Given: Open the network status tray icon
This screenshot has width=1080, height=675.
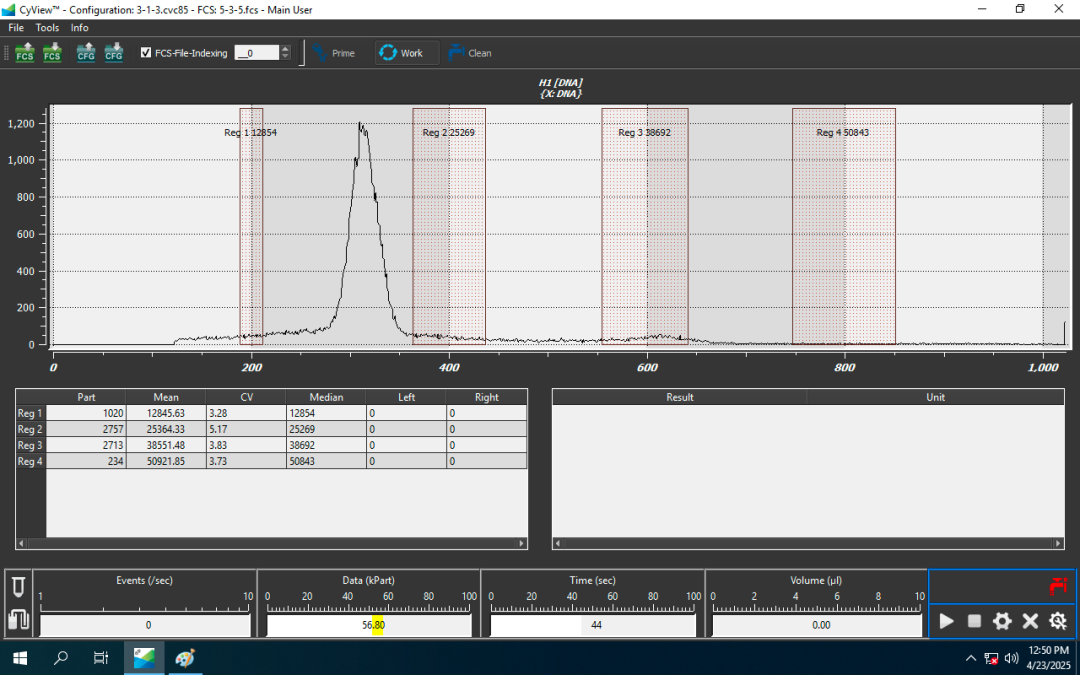Looking at the screenshot, I should [991, 658].
